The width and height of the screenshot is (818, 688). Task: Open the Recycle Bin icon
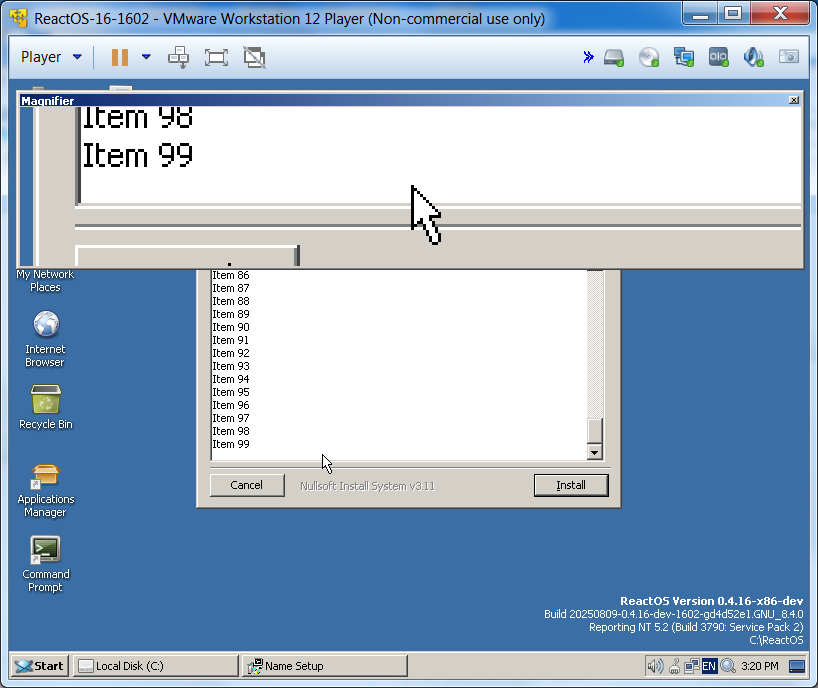(46, 407)
